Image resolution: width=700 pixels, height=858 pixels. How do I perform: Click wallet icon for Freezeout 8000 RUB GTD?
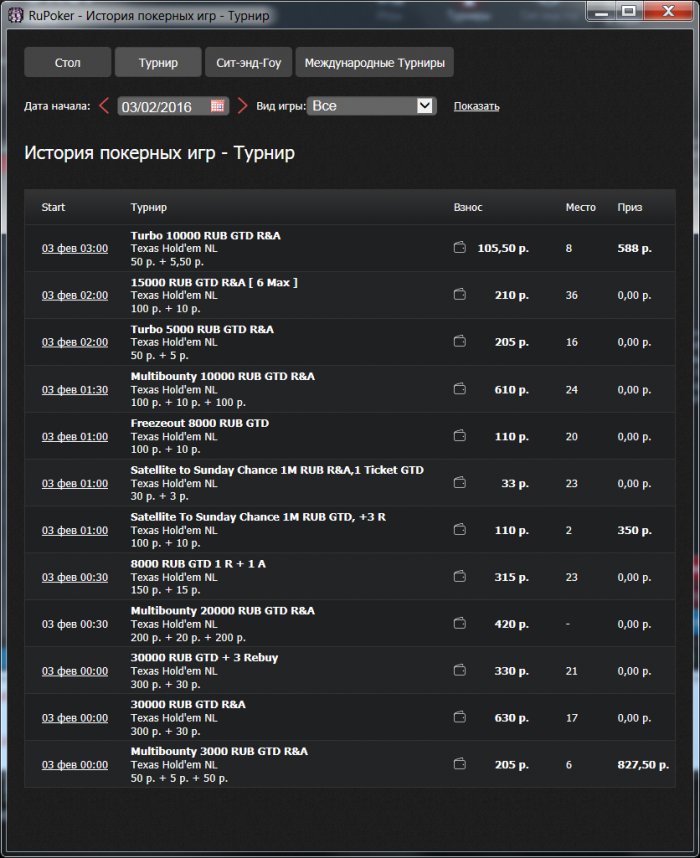coord(460,436)
